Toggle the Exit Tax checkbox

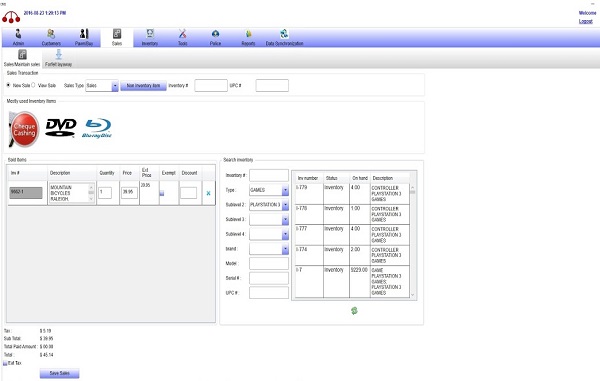coord(5,363)
